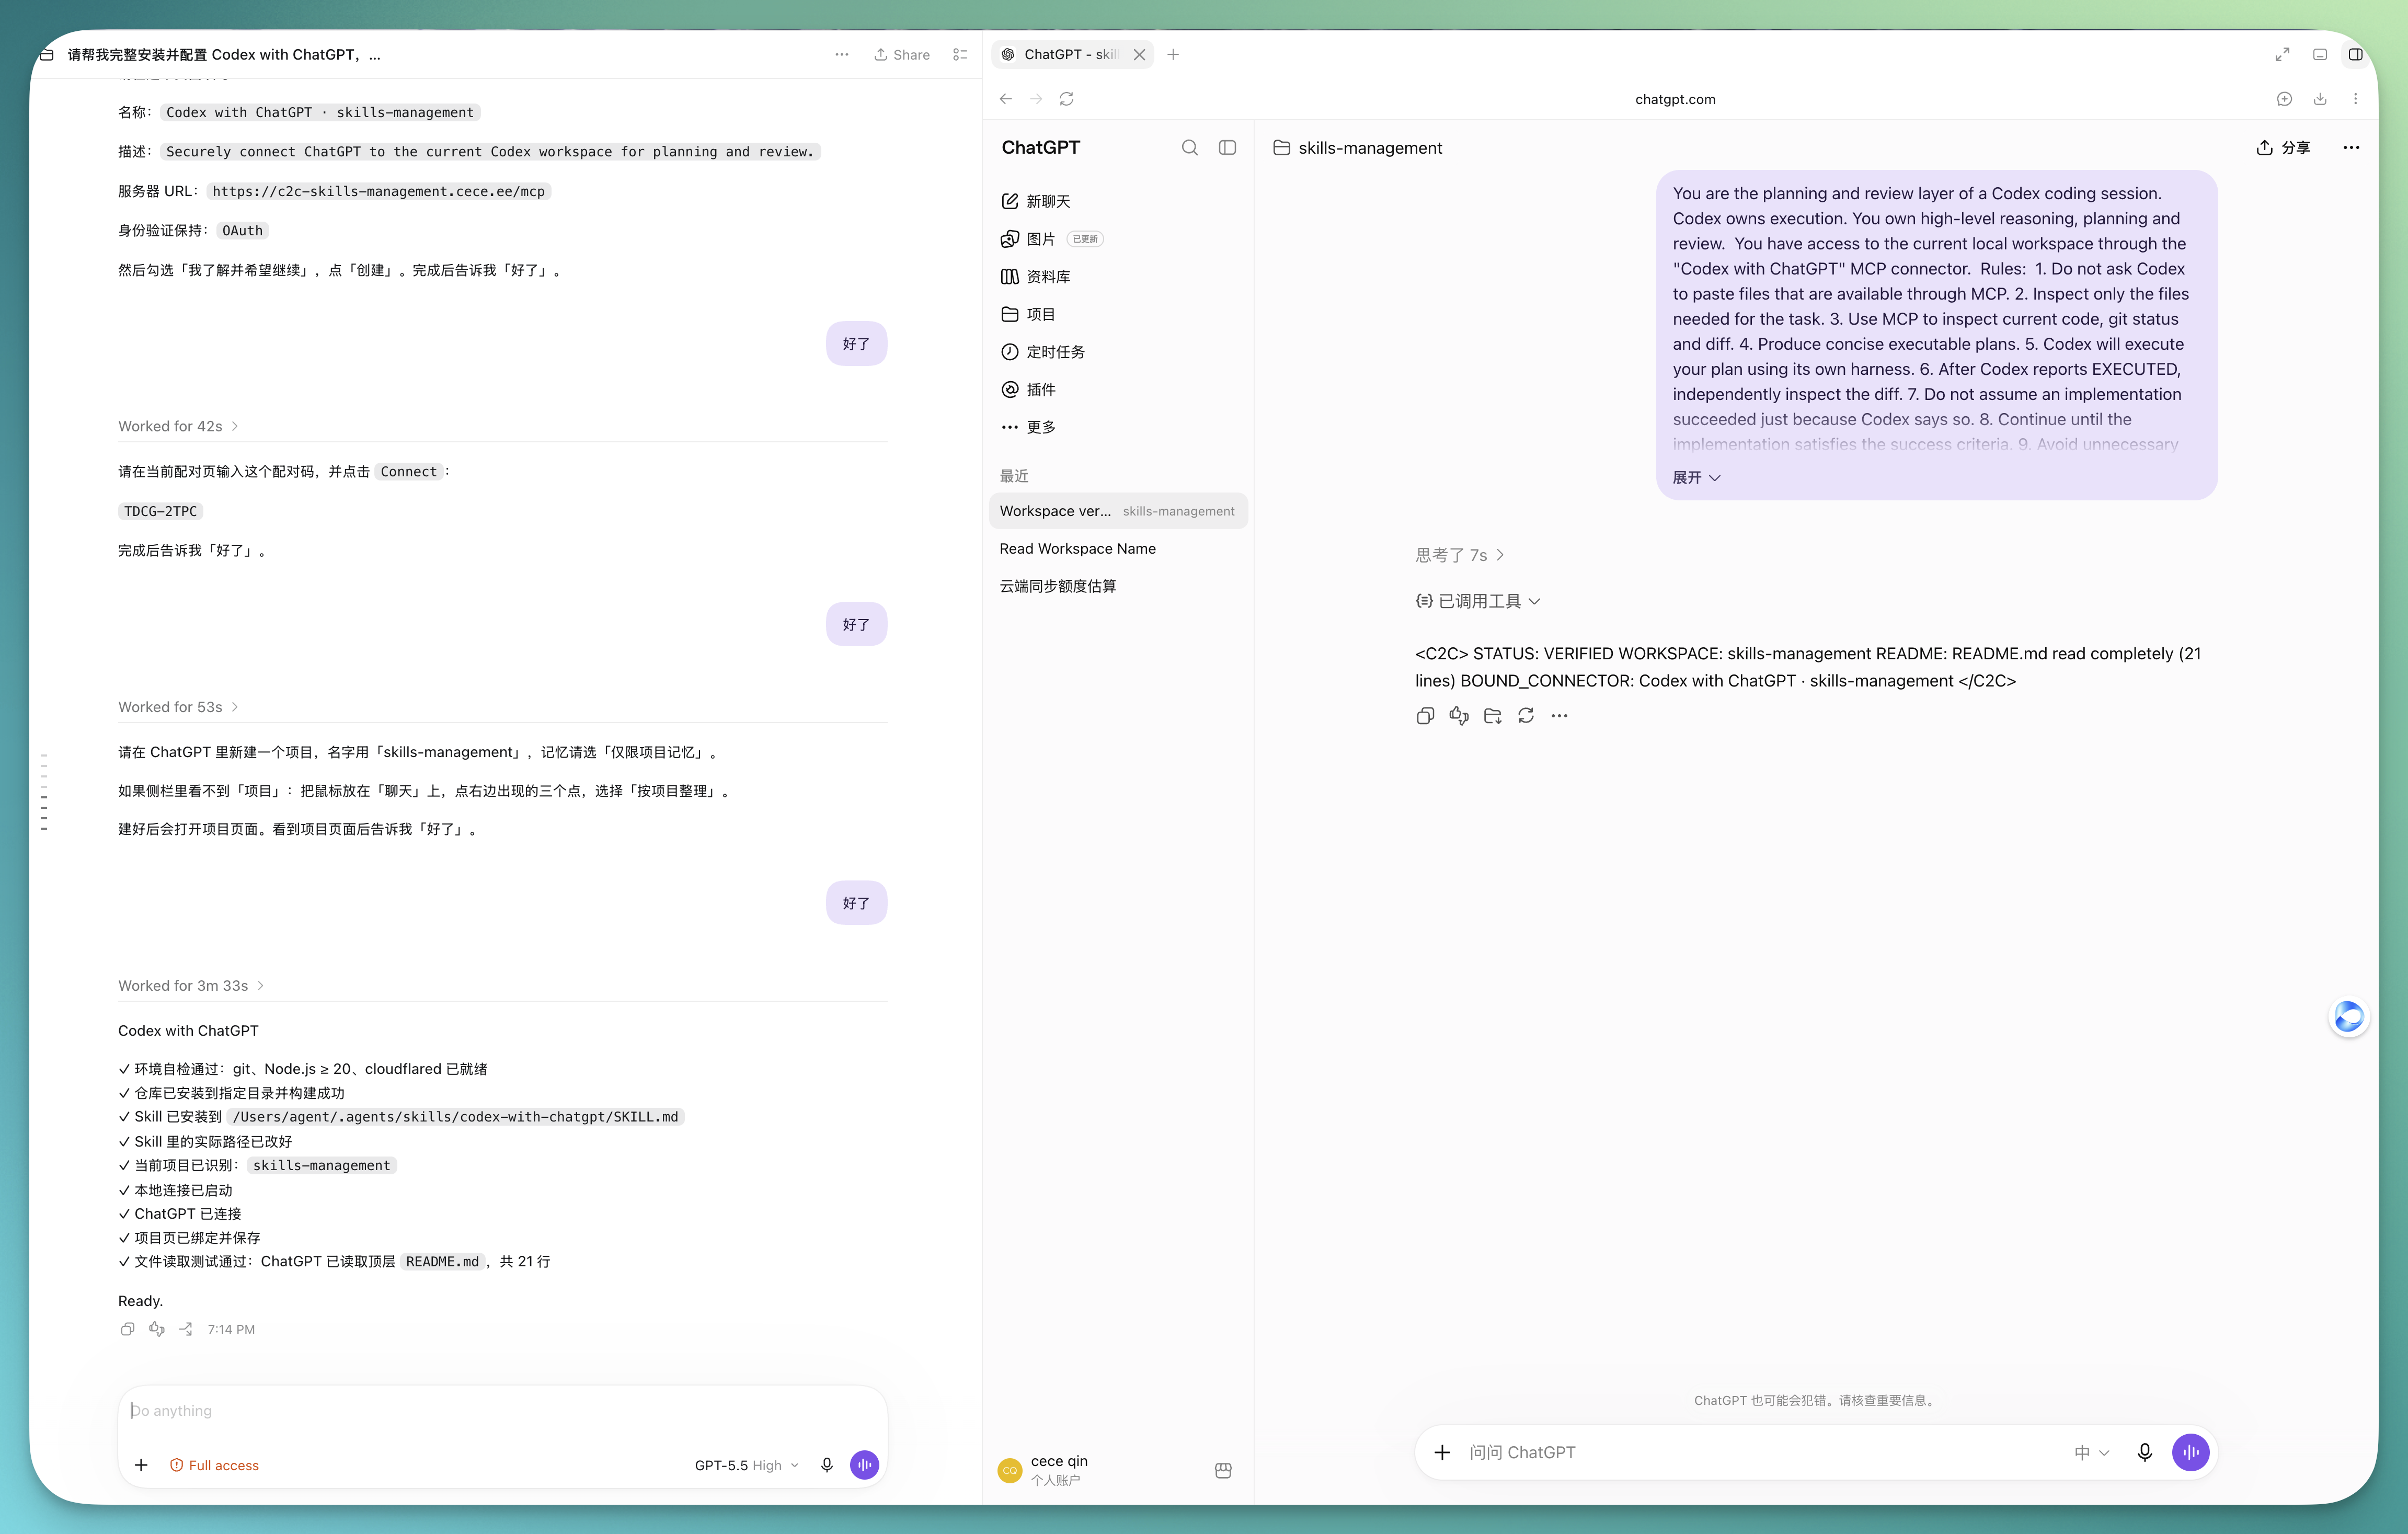Open a new browser tab with plus
2408x1534 pixels.
tap(1173, 54)
